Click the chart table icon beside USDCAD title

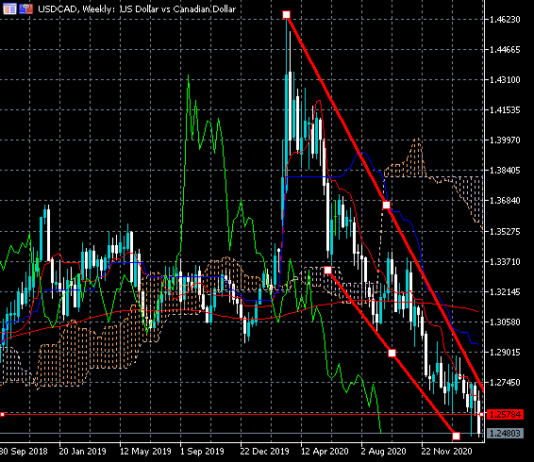pyautogui.click(x=10, y=9)
